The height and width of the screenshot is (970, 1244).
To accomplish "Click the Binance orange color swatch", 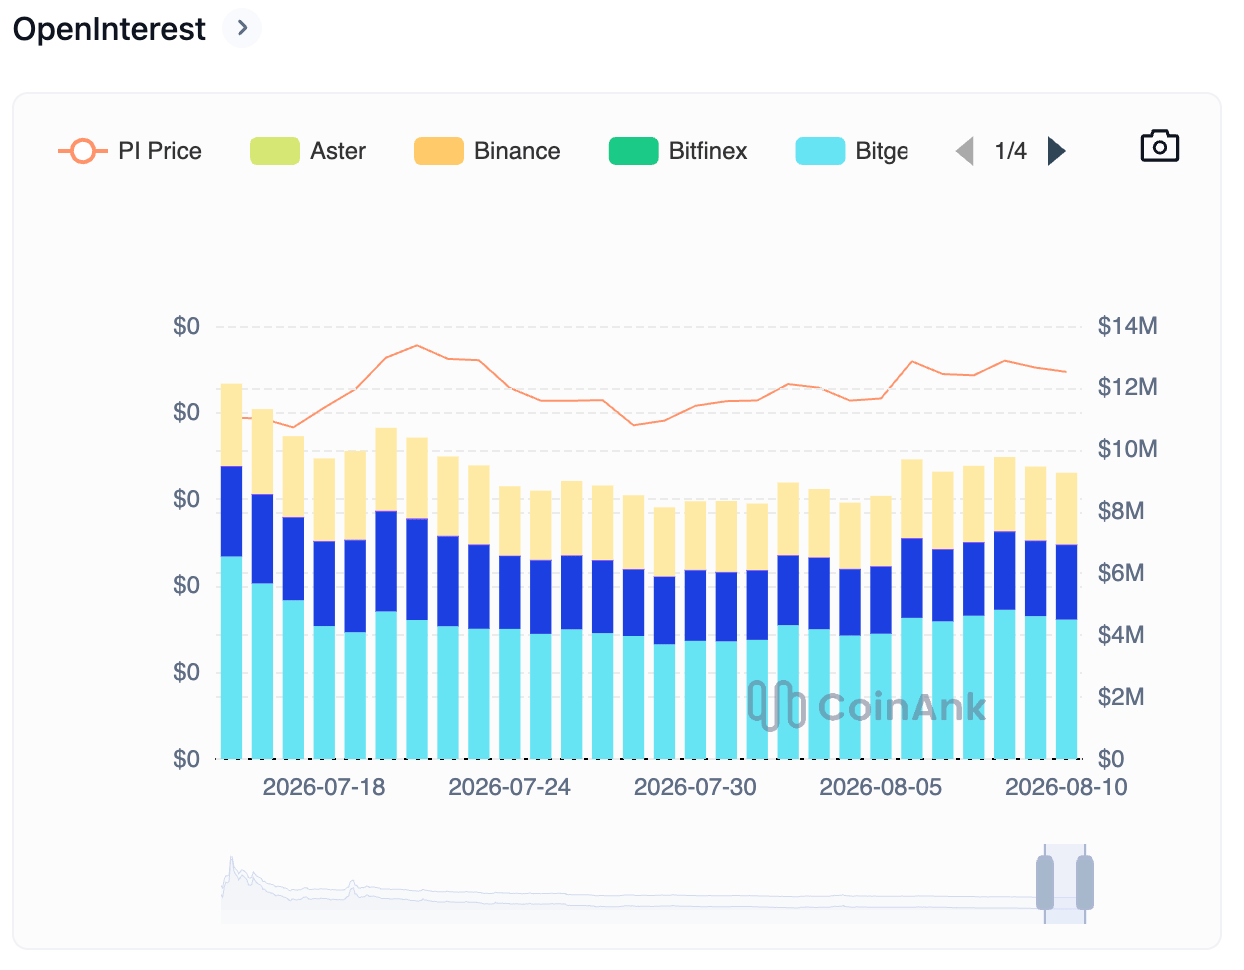I will [x=439, y=151].
